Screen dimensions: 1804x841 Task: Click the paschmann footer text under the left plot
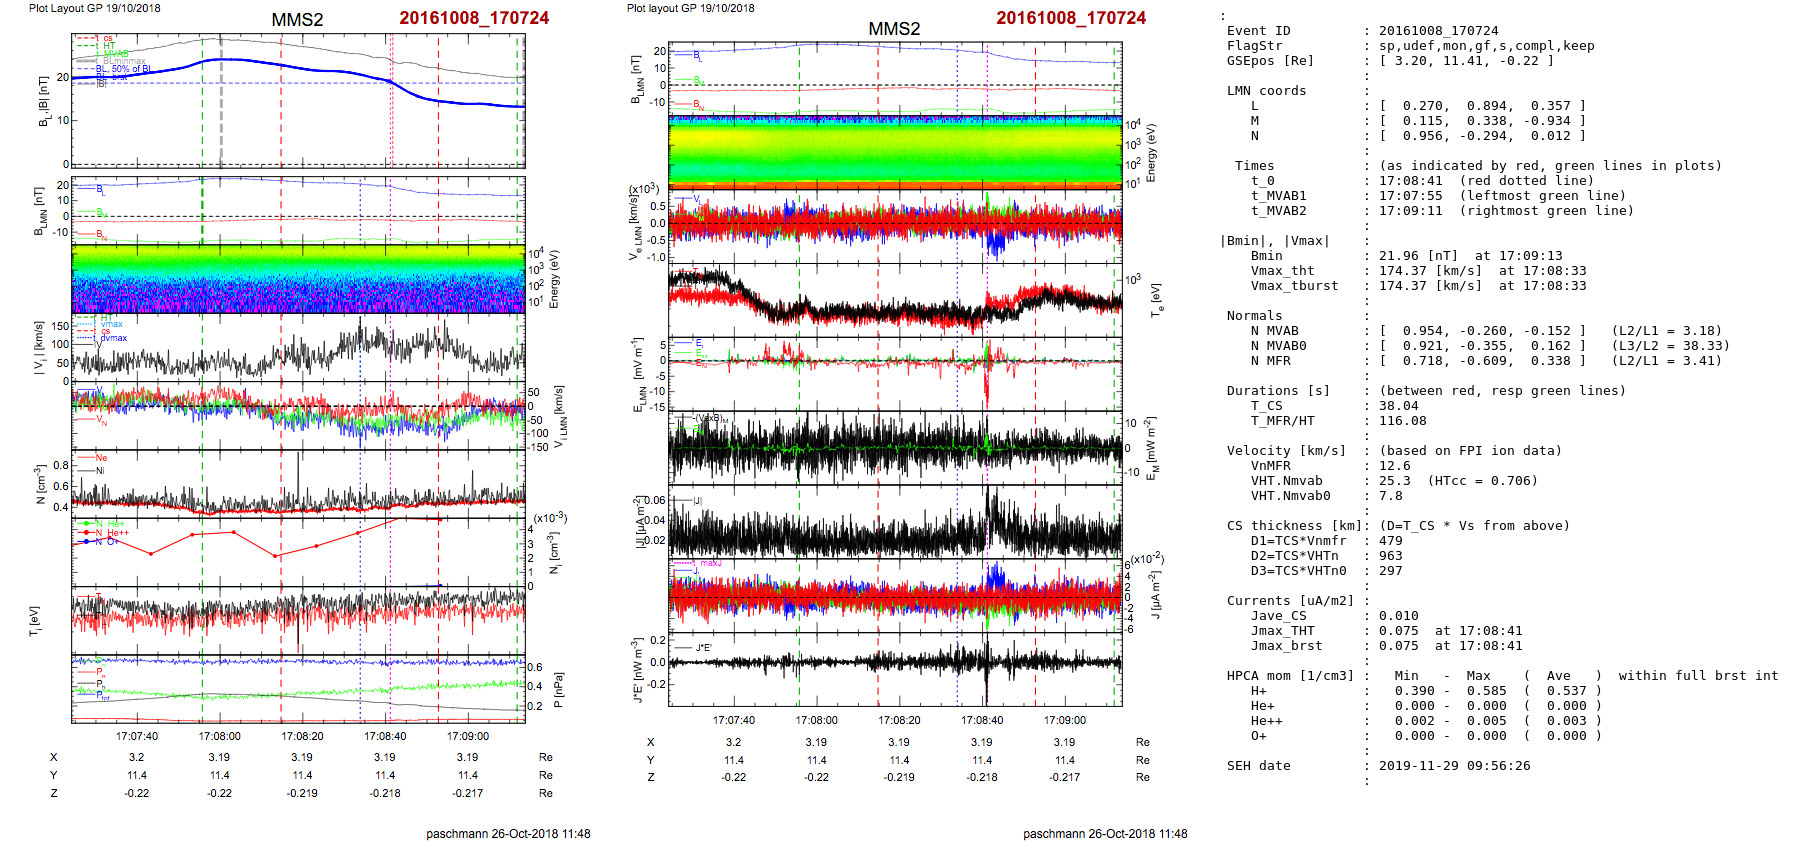point(508,834)
